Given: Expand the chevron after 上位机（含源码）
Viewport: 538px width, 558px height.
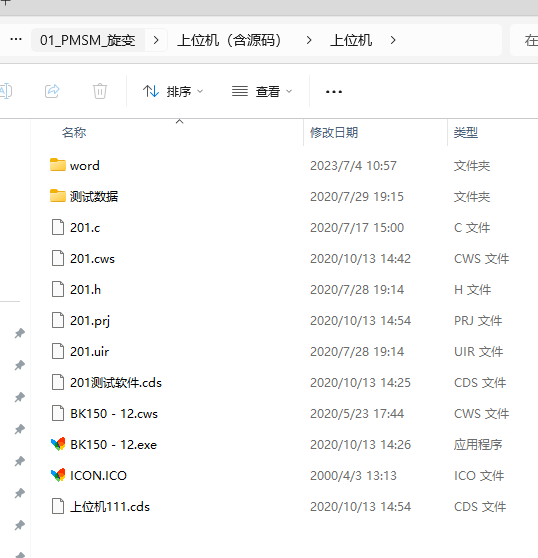Looking at the screenshot, I should coord(309,40).
